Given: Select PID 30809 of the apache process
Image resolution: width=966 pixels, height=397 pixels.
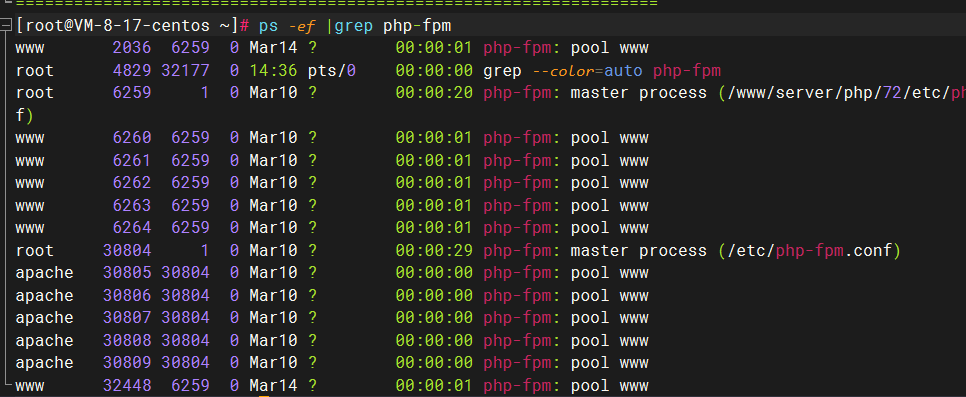Looking at the screenshot, I should (x=127, y=363).
